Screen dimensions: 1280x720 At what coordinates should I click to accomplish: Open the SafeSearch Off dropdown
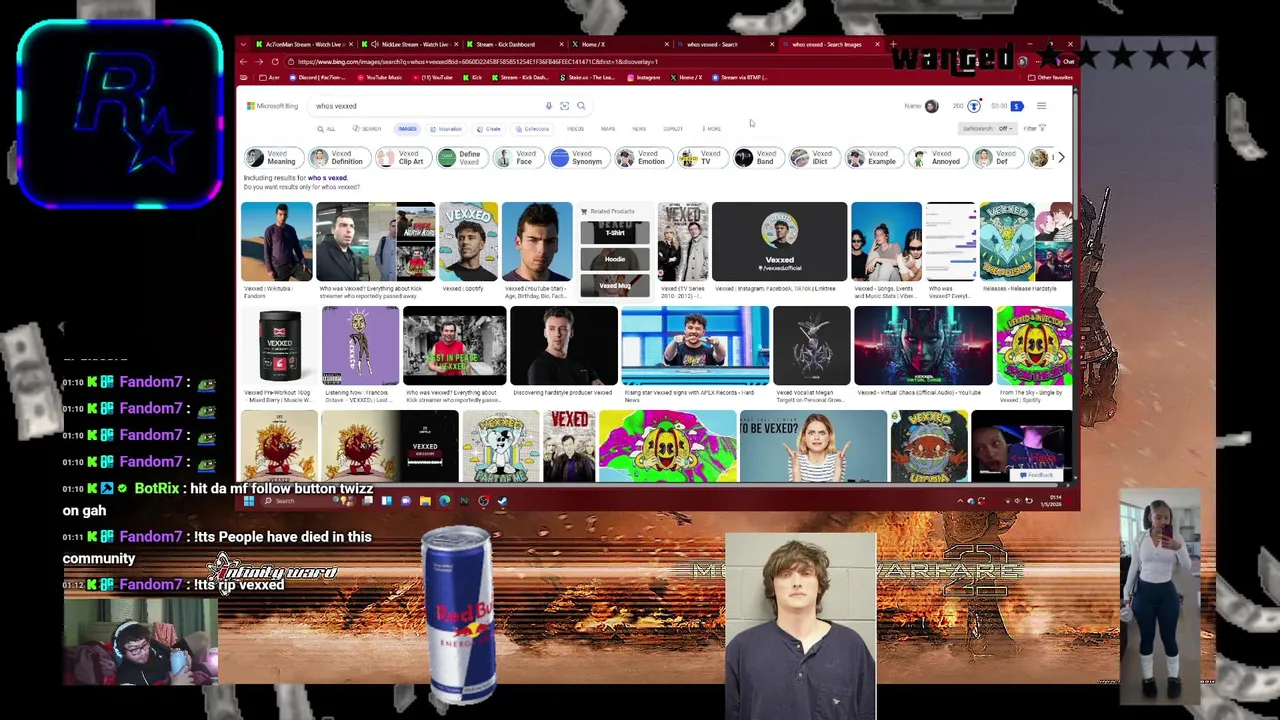coord(987,129)
